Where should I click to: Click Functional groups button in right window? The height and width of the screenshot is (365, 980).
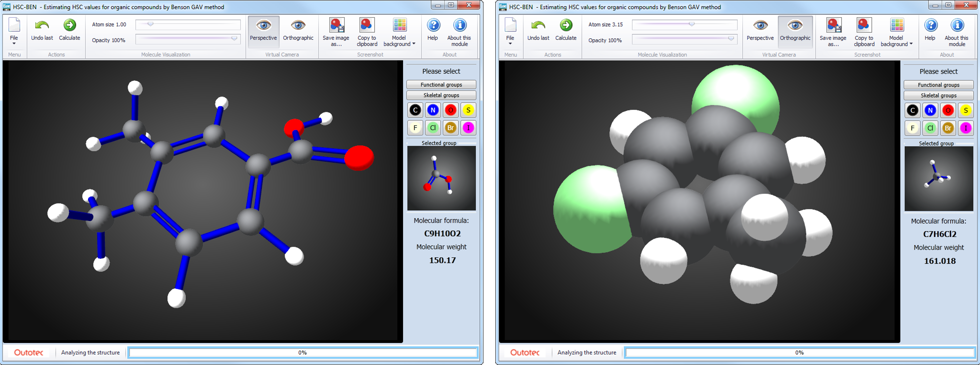[938, 84]
